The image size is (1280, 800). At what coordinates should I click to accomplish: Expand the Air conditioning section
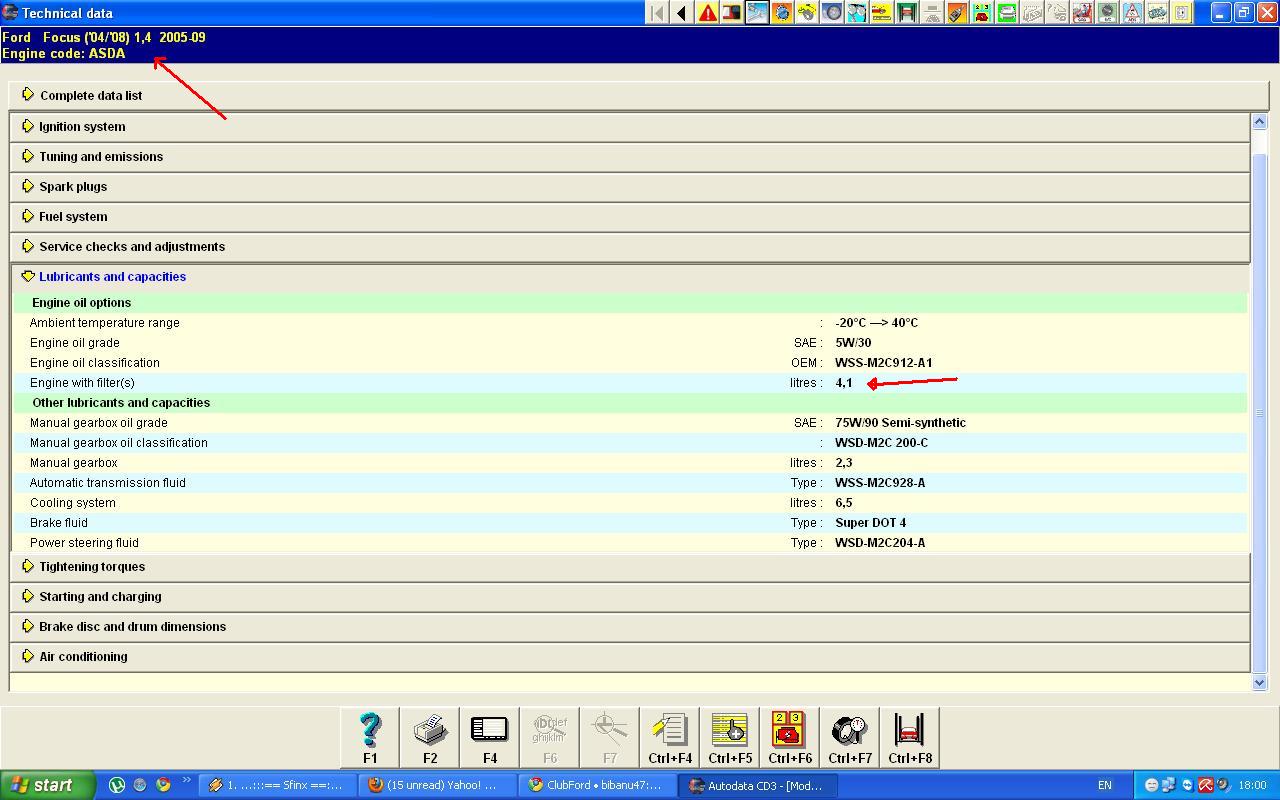pyautogui.click(x=83, y=657)
